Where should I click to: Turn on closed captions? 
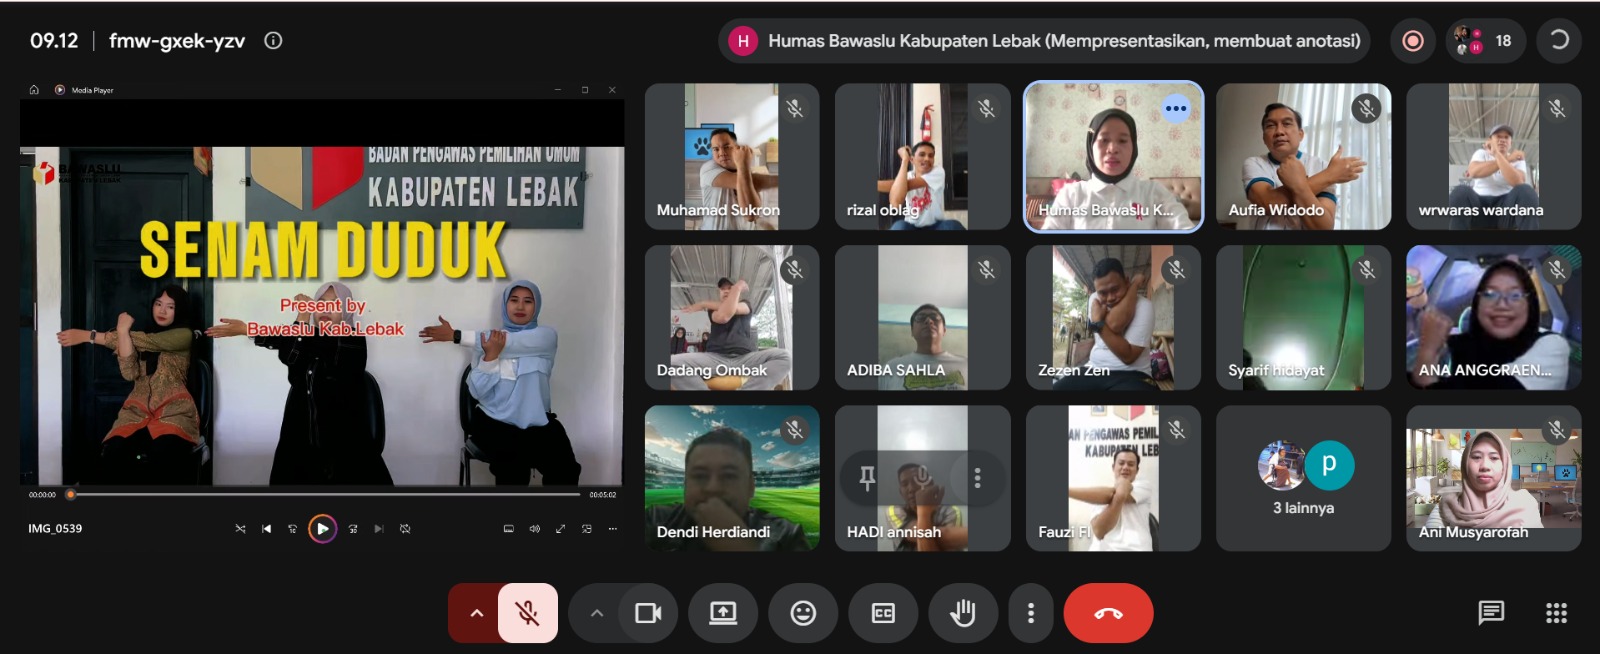[x=883, y=613]
